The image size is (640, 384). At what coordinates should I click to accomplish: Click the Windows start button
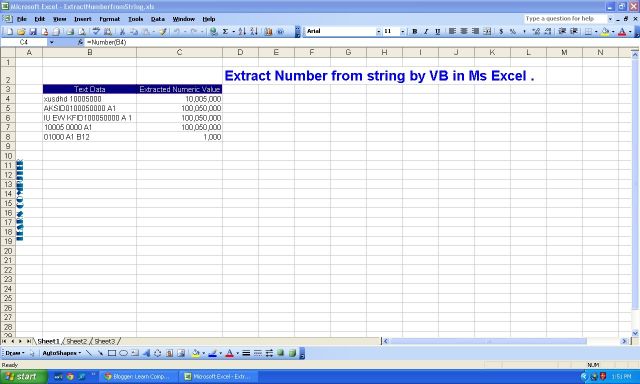tap(23, 377)
